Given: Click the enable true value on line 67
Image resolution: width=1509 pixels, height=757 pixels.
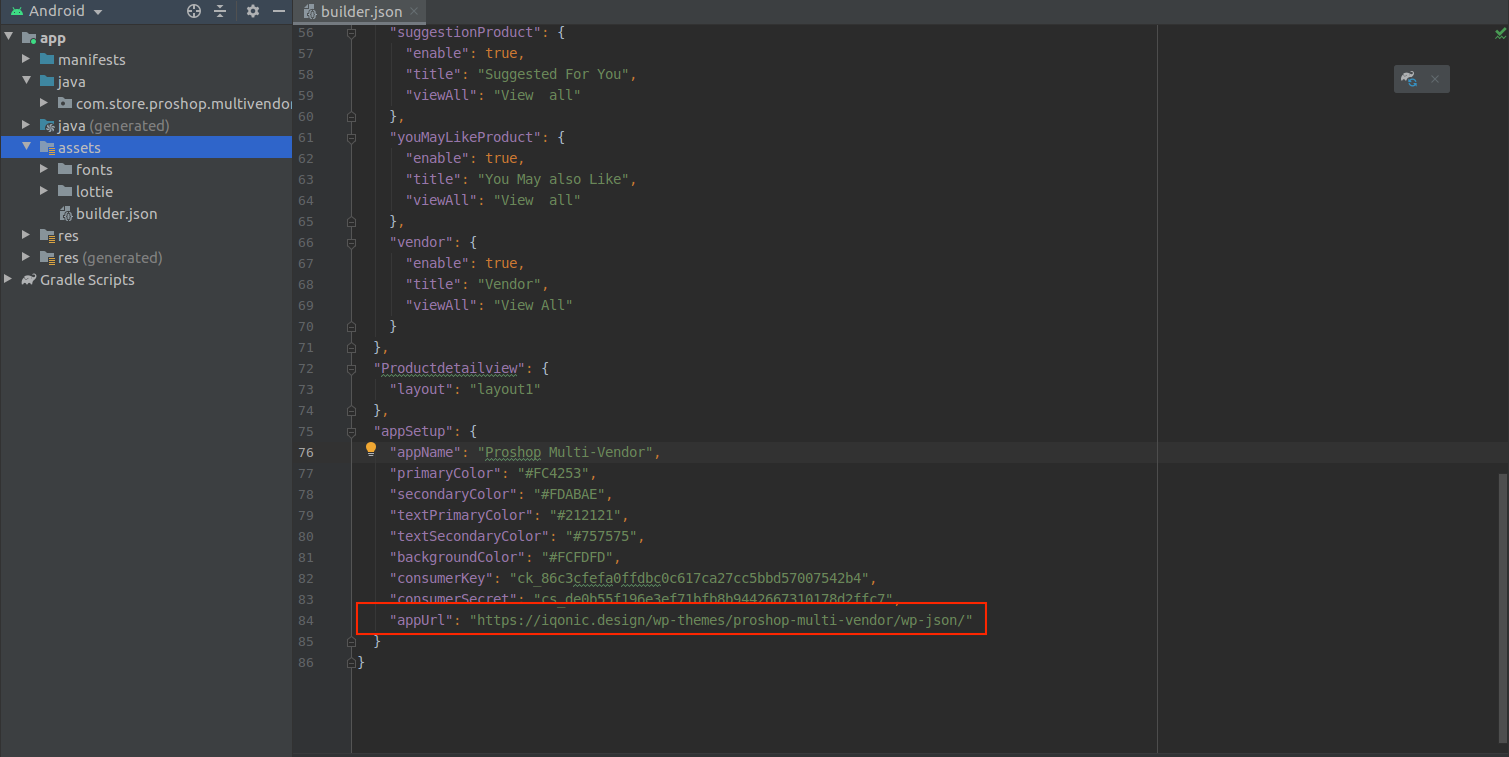Looking at the screenshot, I should [x=501, y=263].
